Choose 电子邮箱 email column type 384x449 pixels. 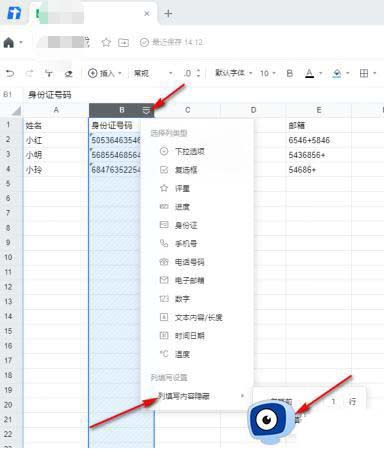click(x=197, y=280)
